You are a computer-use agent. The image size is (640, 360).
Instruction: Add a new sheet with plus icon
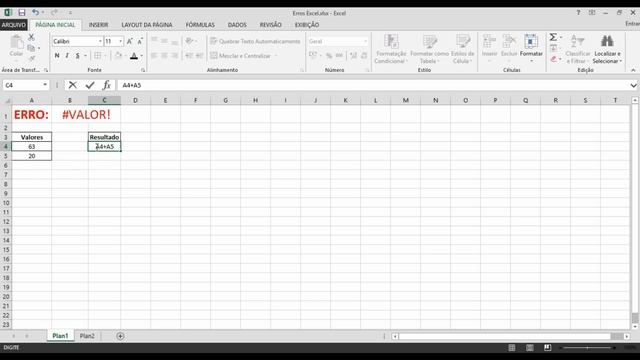point(120,336)
